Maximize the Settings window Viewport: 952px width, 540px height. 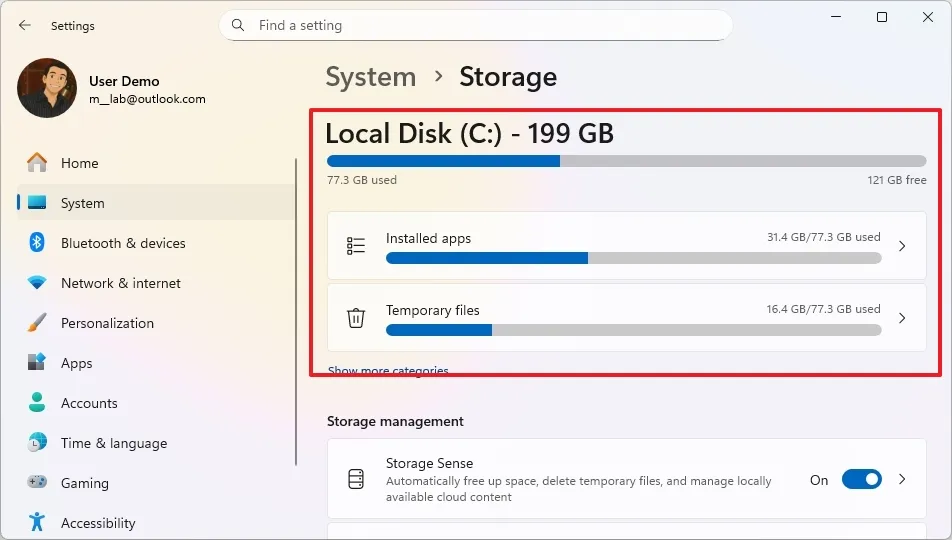click(x=882, y=17)
